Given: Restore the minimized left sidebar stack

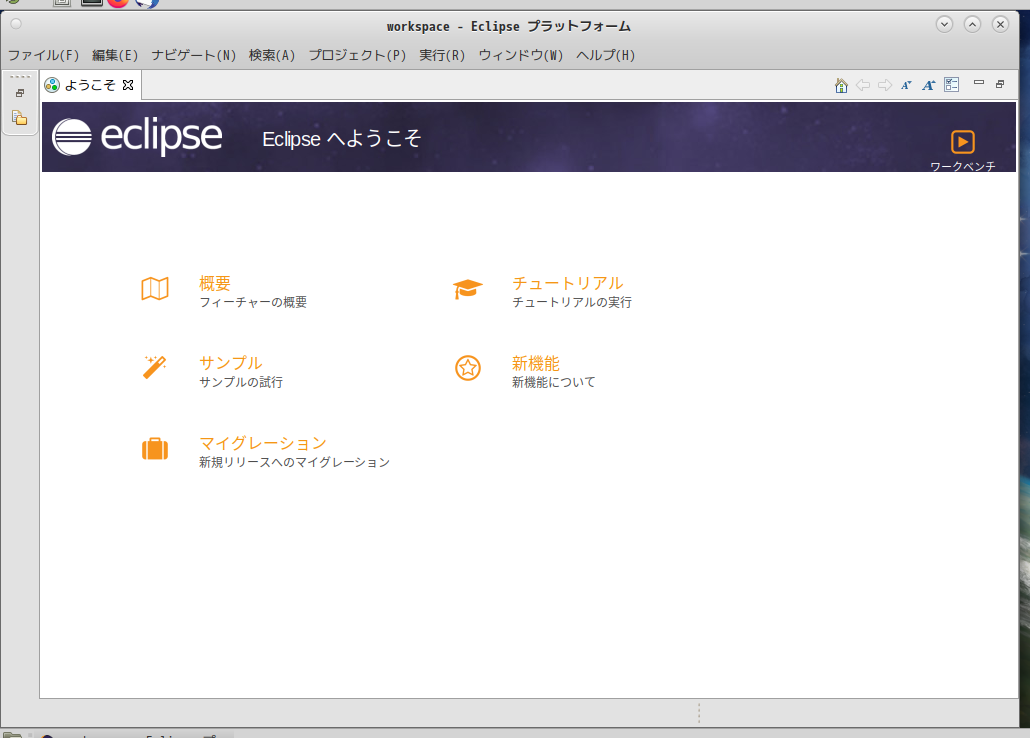Looking at the screenshot, I should 20,93.
